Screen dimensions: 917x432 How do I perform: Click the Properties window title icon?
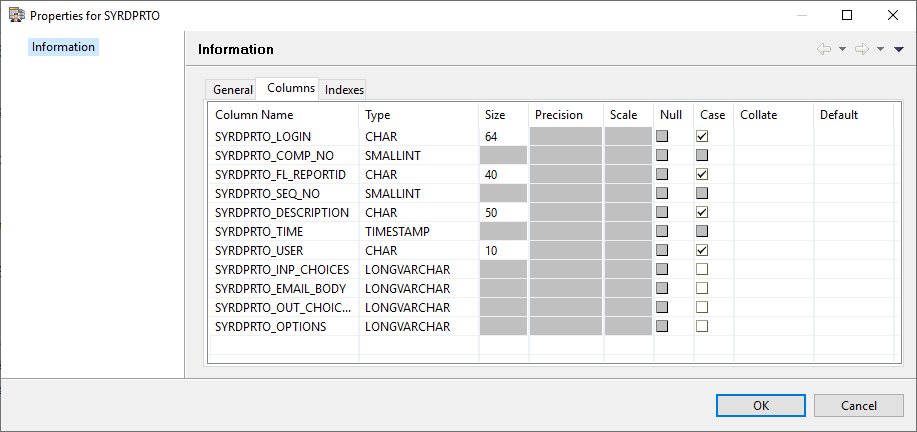pyautogui.click(x=16, y=15)
